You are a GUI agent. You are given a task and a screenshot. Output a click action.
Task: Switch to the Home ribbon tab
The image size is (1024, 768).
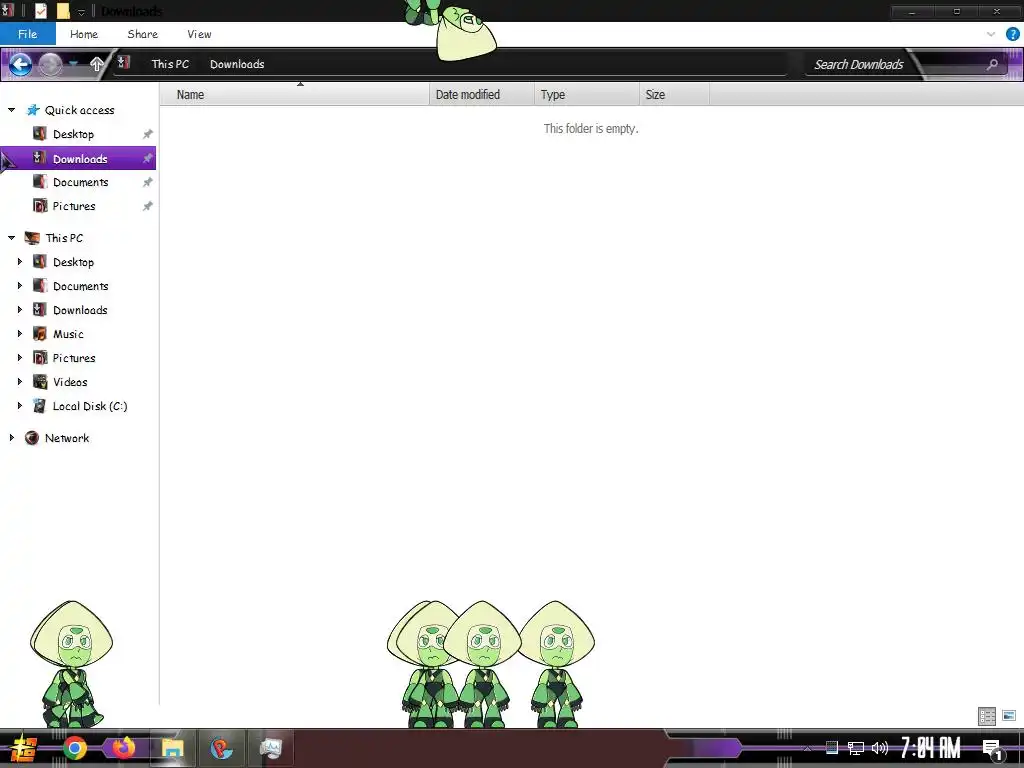pyautogui.click(x=84, y=34)
